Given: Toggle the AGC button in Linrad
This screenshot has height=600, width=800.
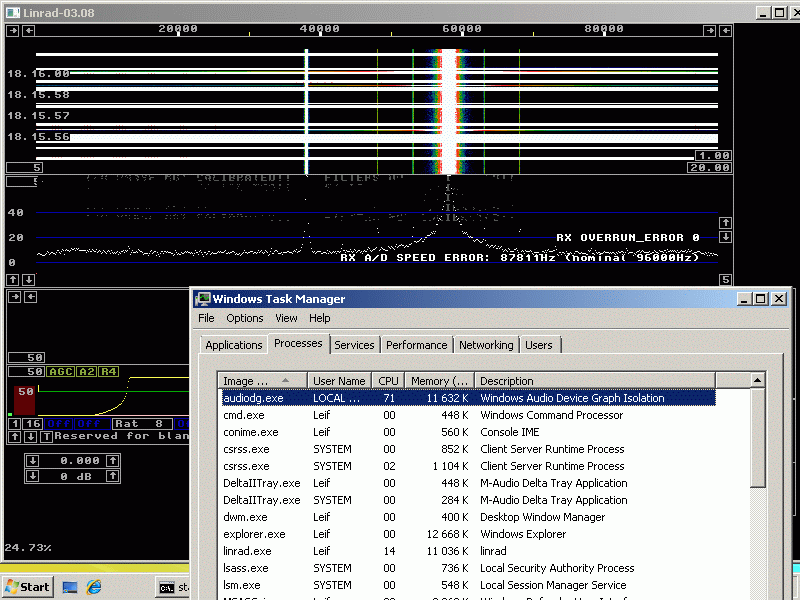Looking at the screenshot, I should click(60, 371).
